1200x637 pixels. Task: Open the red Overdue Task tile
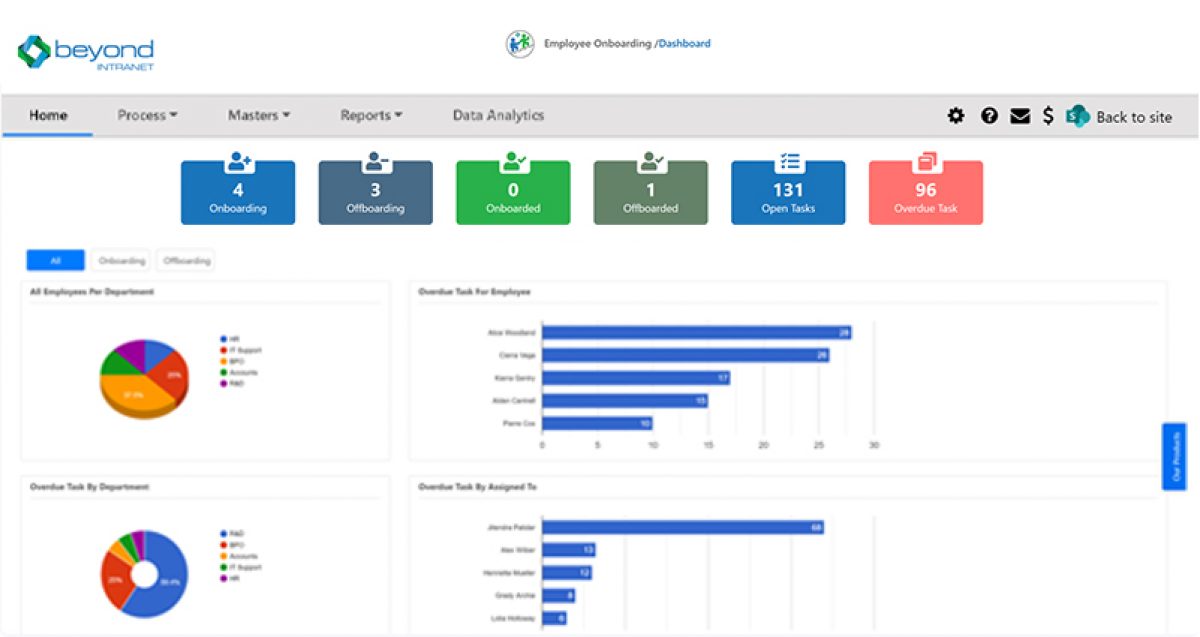click(x=925, y=192)
